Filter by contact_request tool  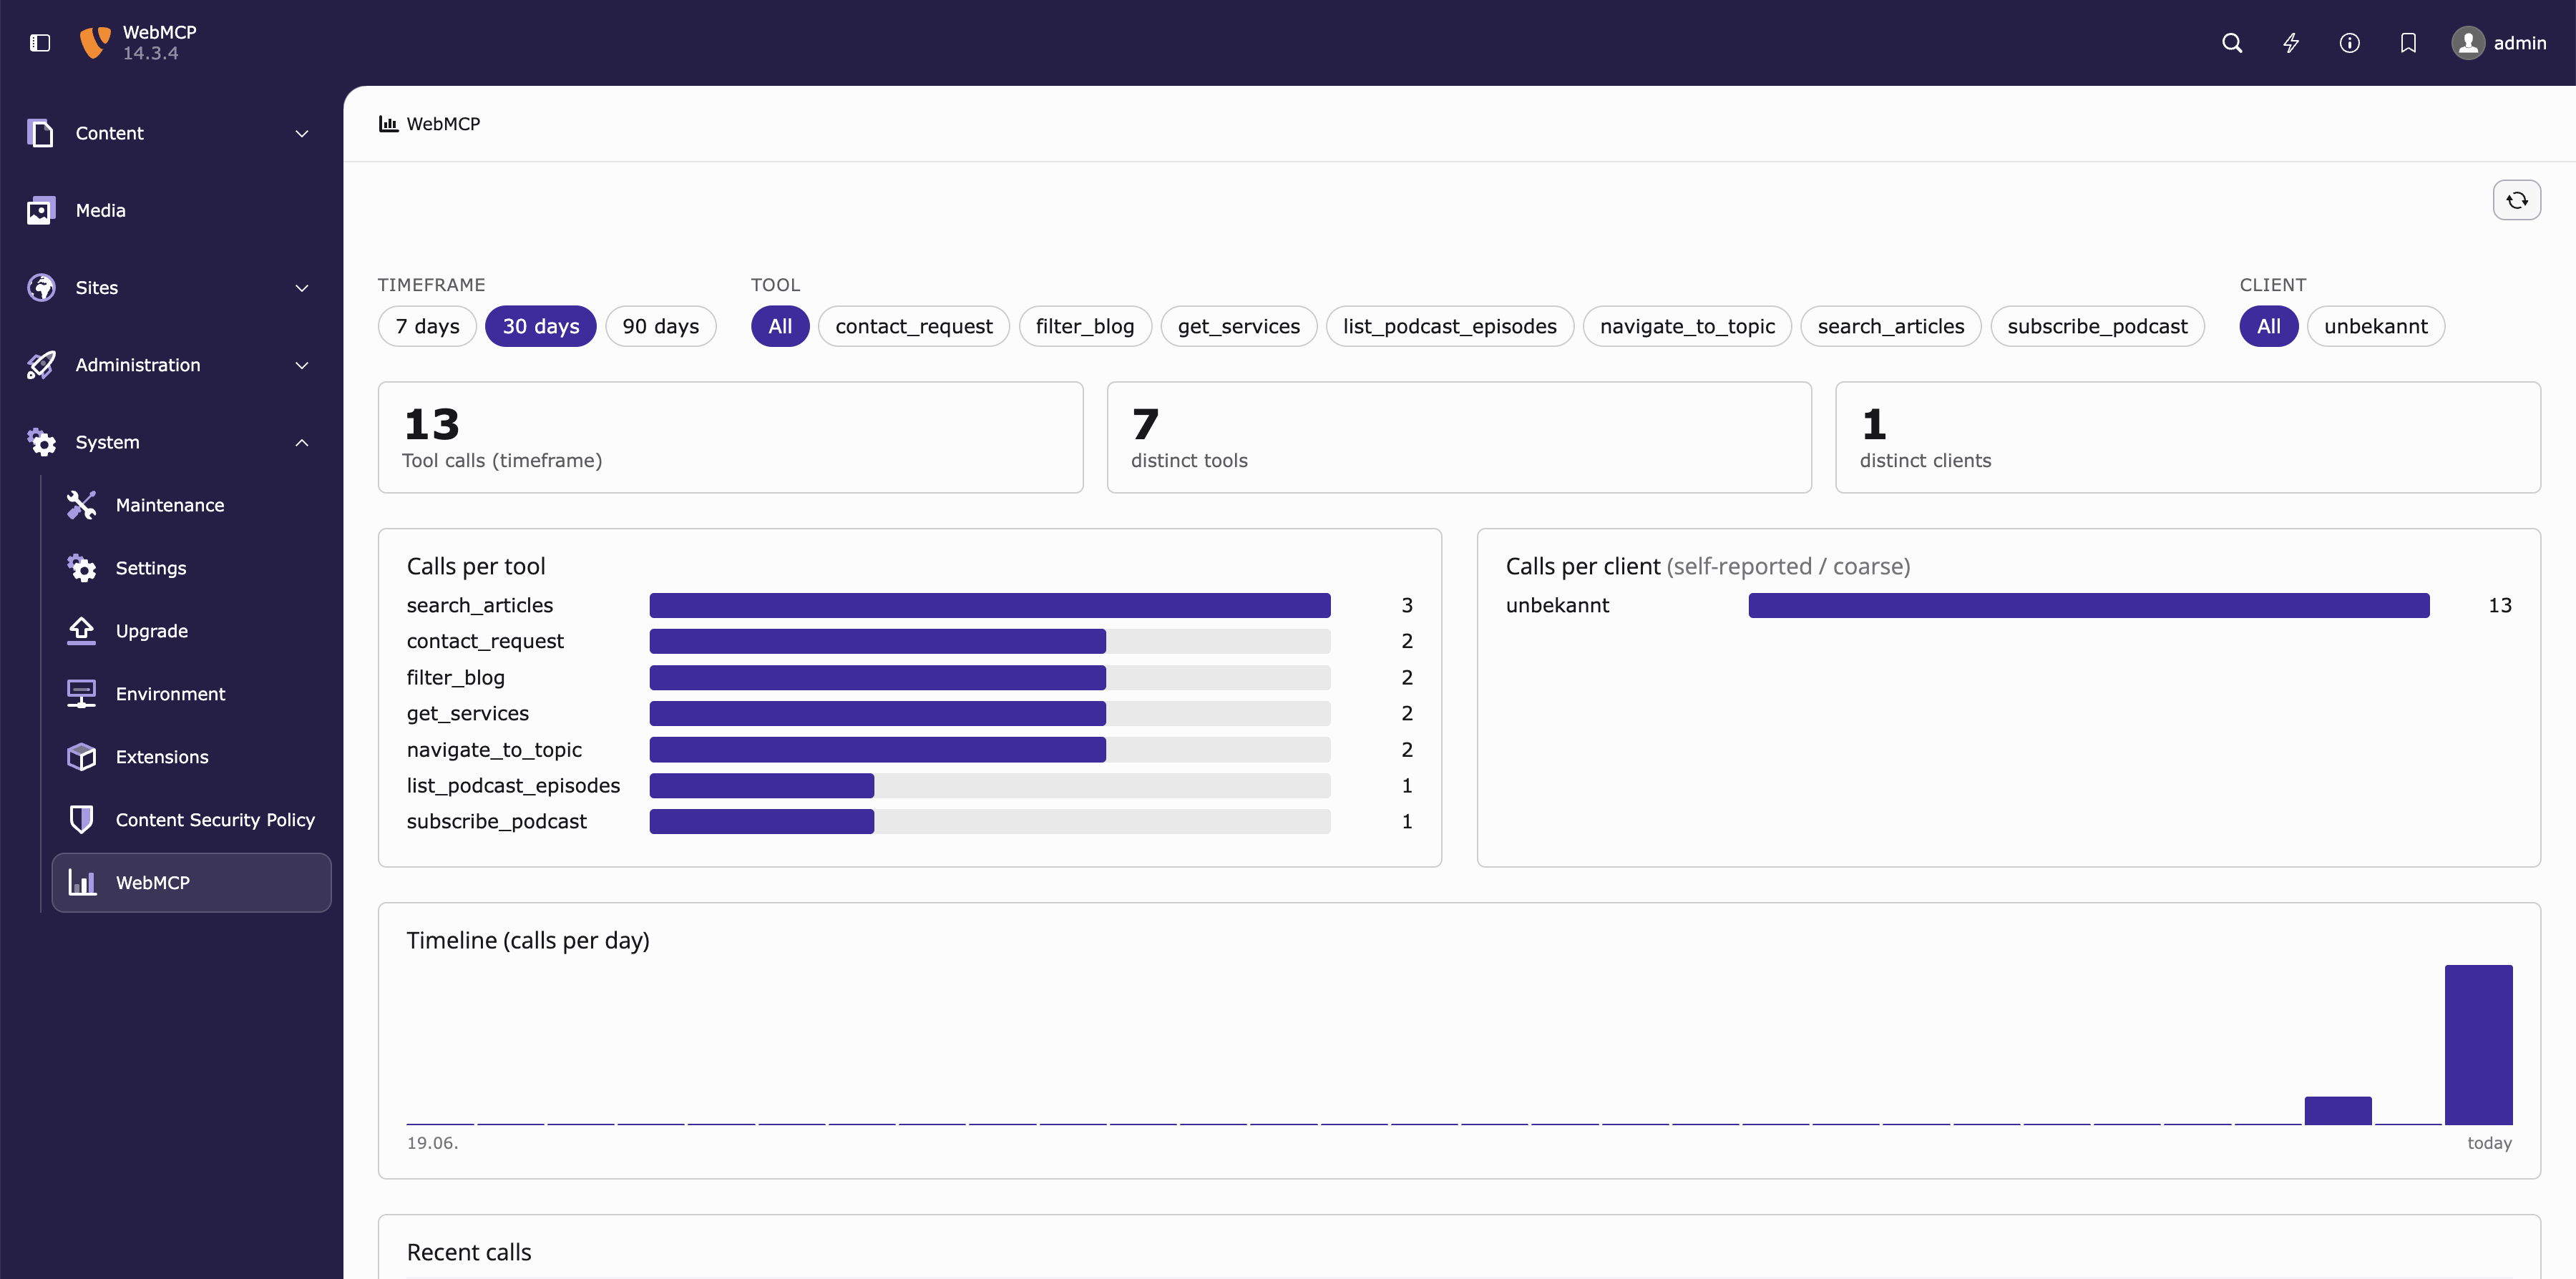coord(914,326)
